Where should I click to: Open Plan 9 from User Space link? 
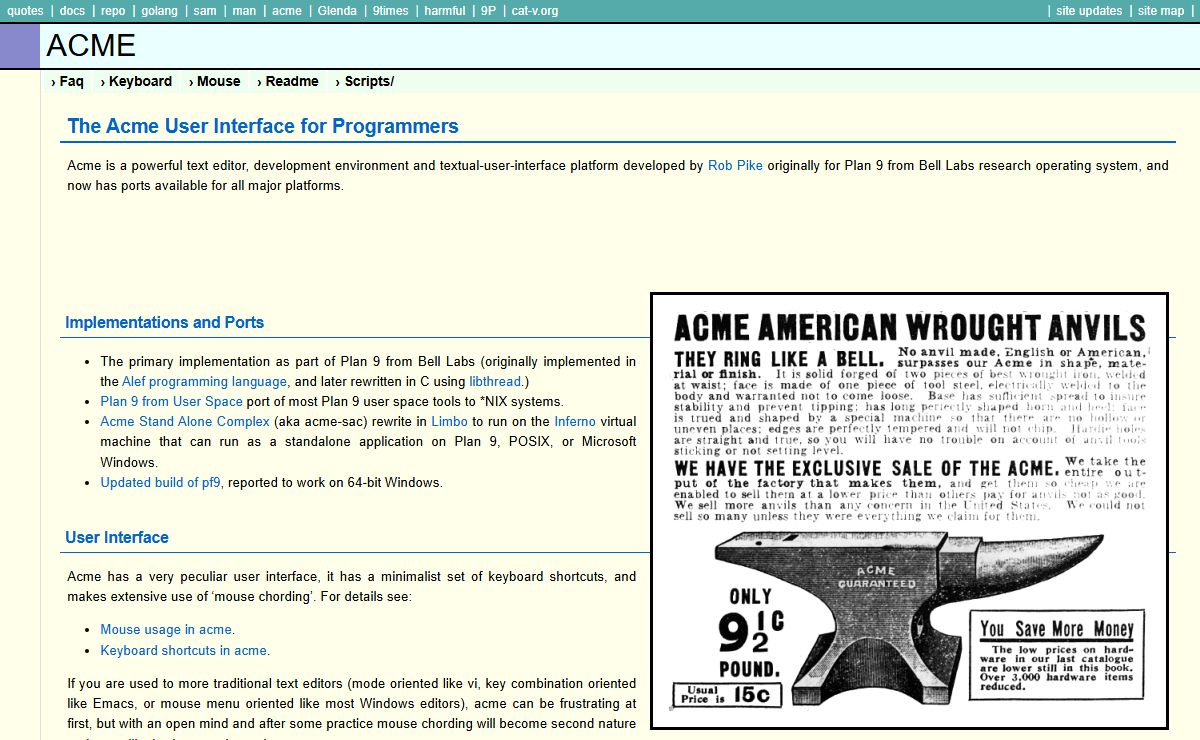point(171,402)
